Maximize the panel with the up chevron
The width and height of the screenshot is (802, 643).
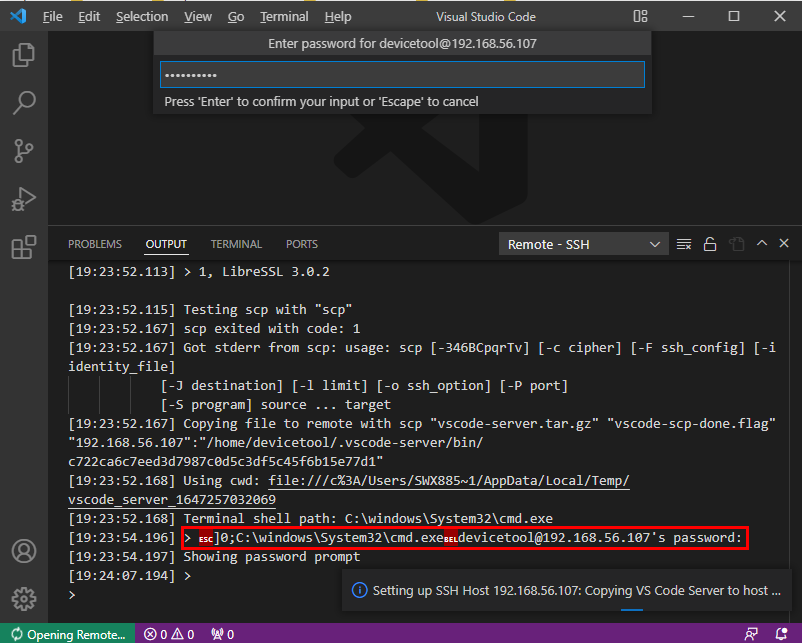762,243
